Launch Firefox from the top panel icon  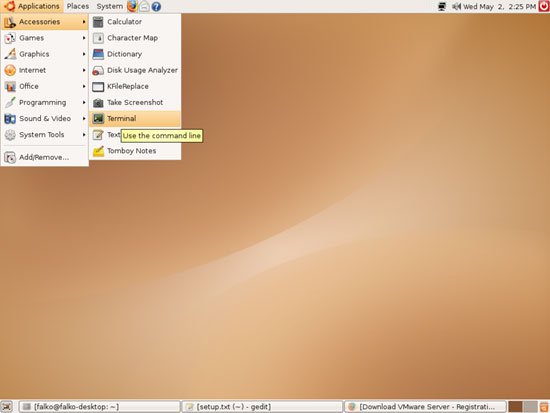pyautogui.click(x=132, y=6)
